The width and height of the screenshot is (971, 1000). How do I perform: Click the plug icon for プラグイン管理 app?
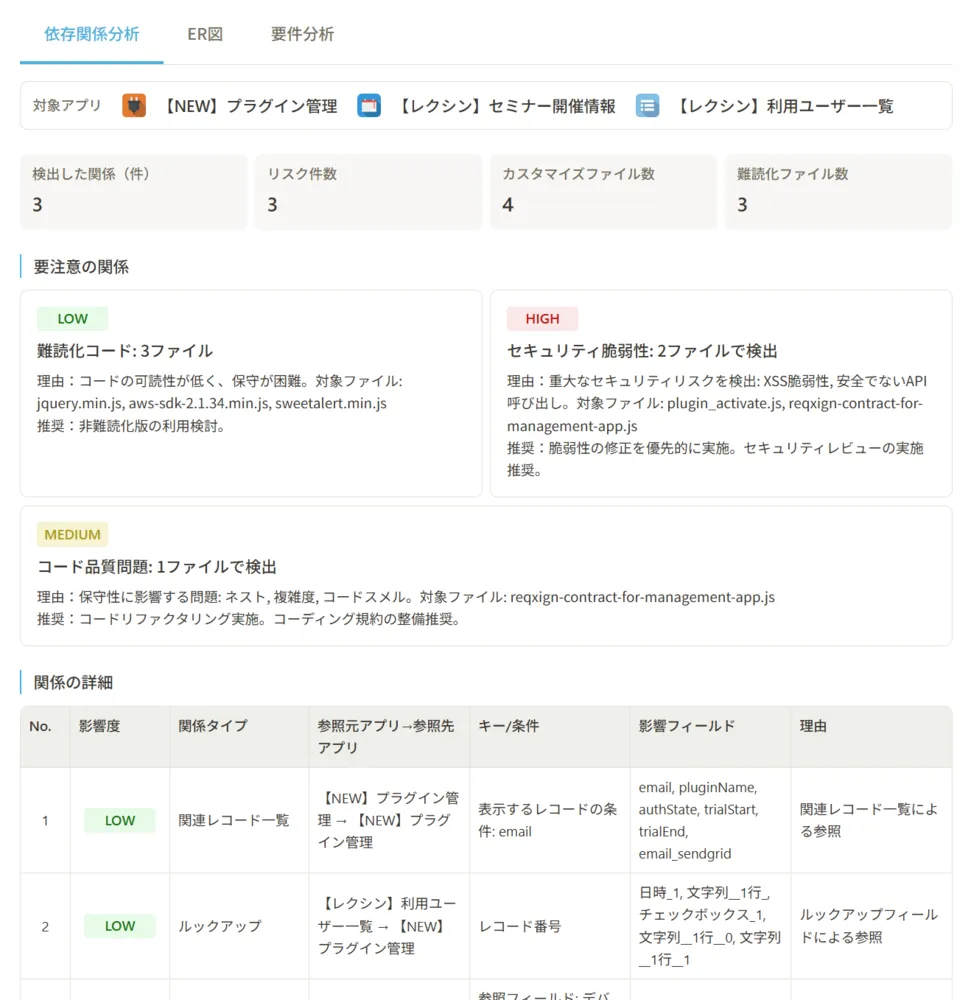click(x=134, y=105)
